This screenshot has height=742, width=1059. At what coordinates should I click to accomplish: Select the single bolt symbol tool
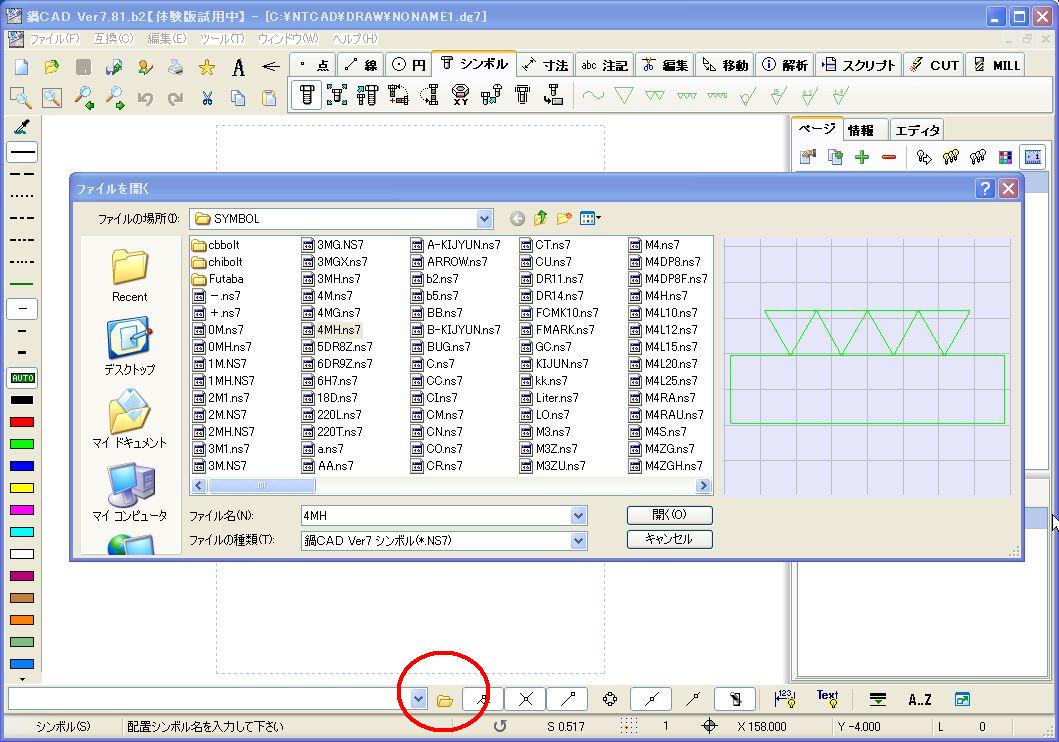(x=307, y=95)
